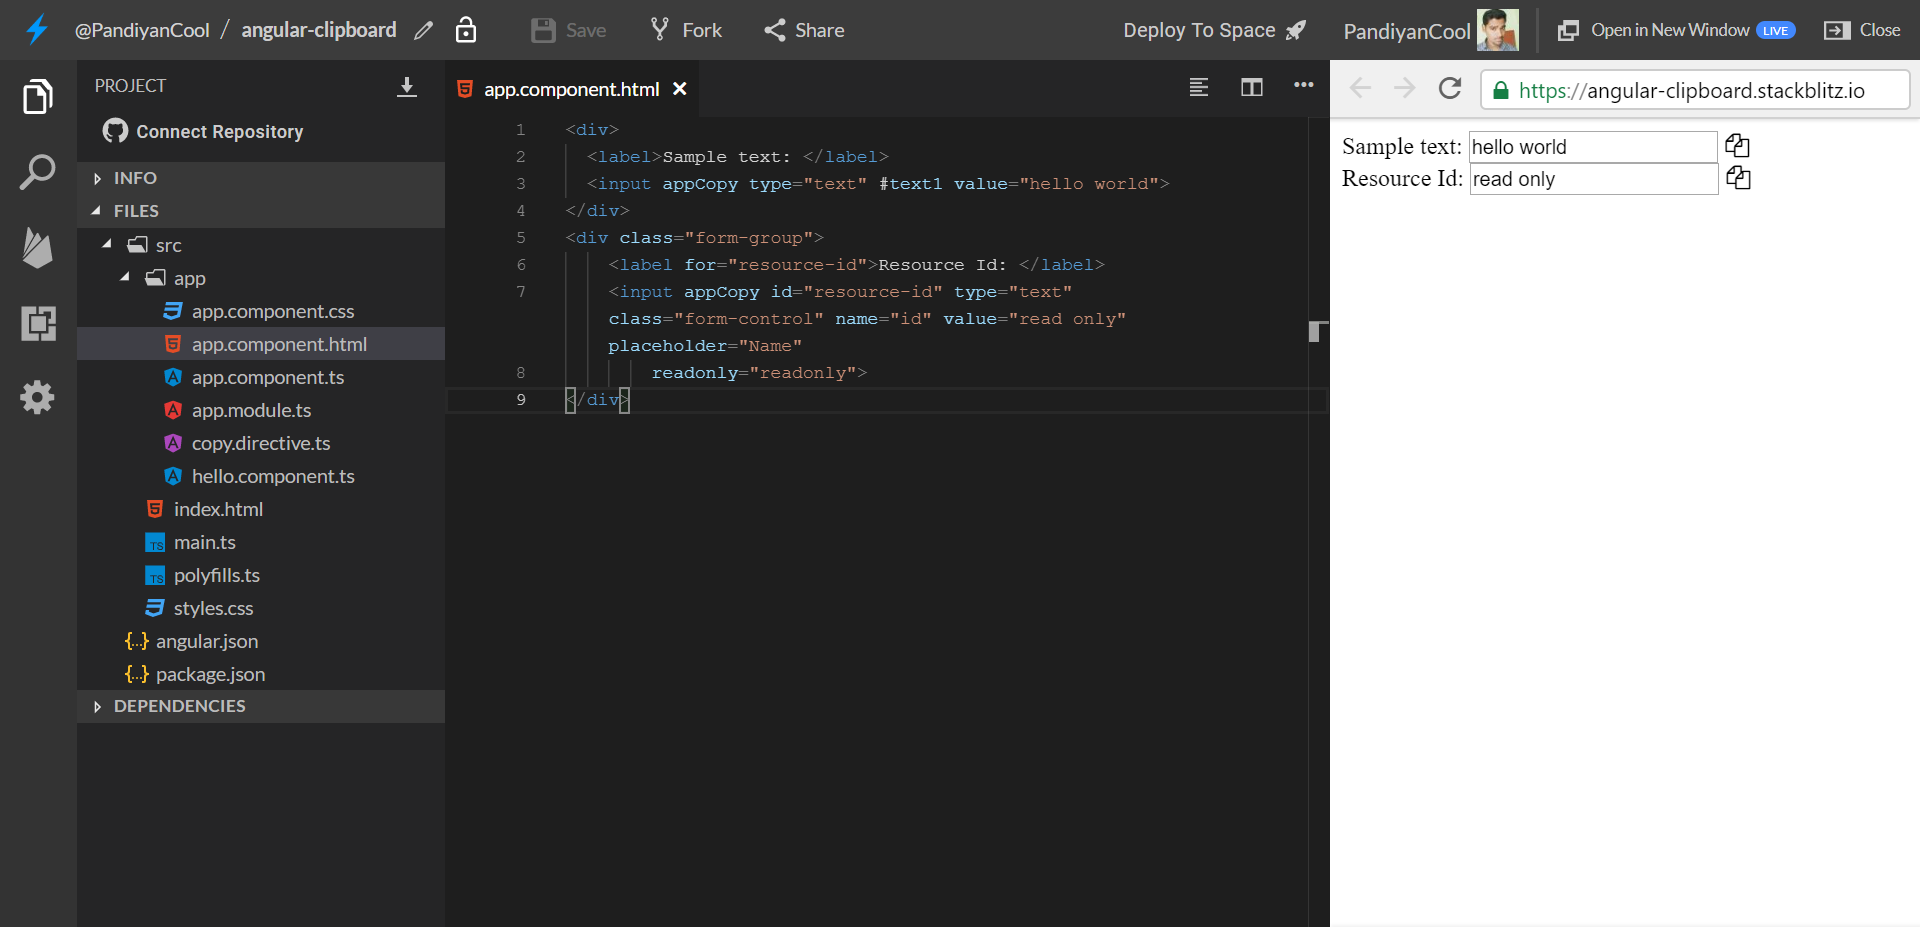Expand the DEPENDENCIES section
The width and height of the screenshot is (1920, 927).
tap(180, 706)
